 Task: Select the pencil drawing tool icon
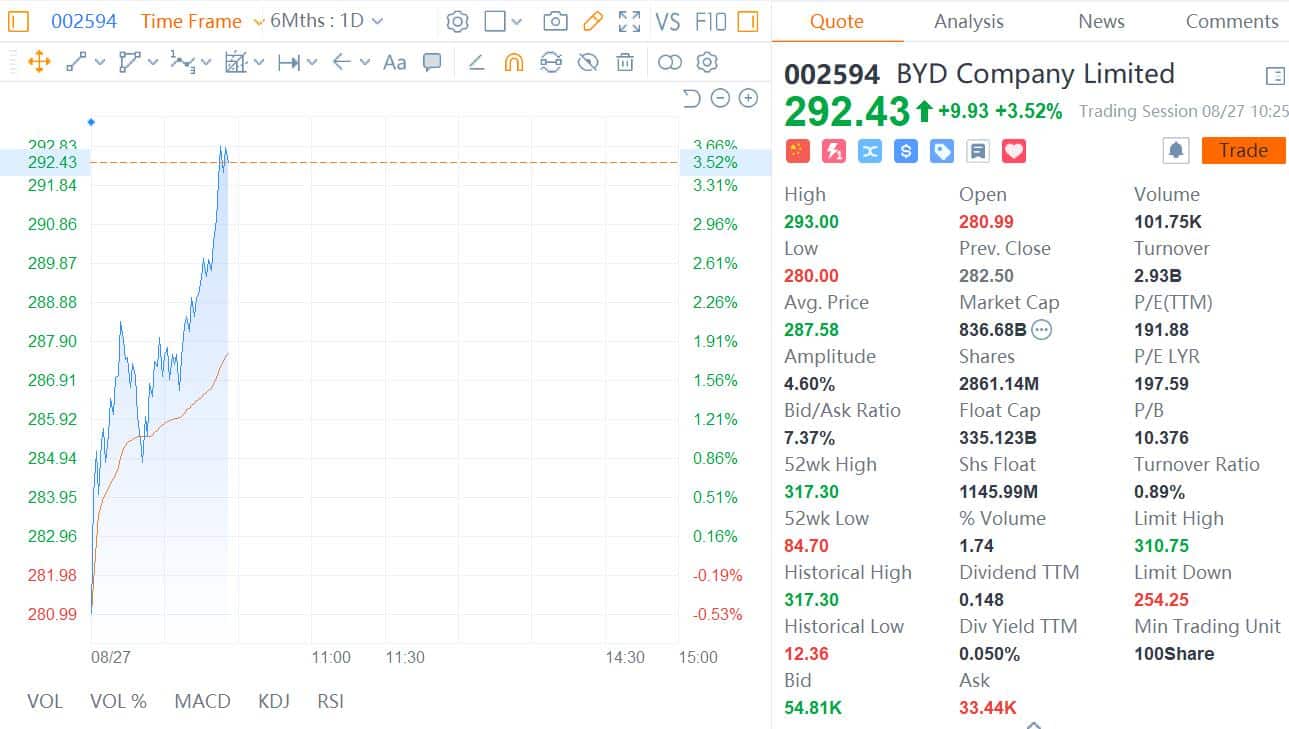(592, 21)
